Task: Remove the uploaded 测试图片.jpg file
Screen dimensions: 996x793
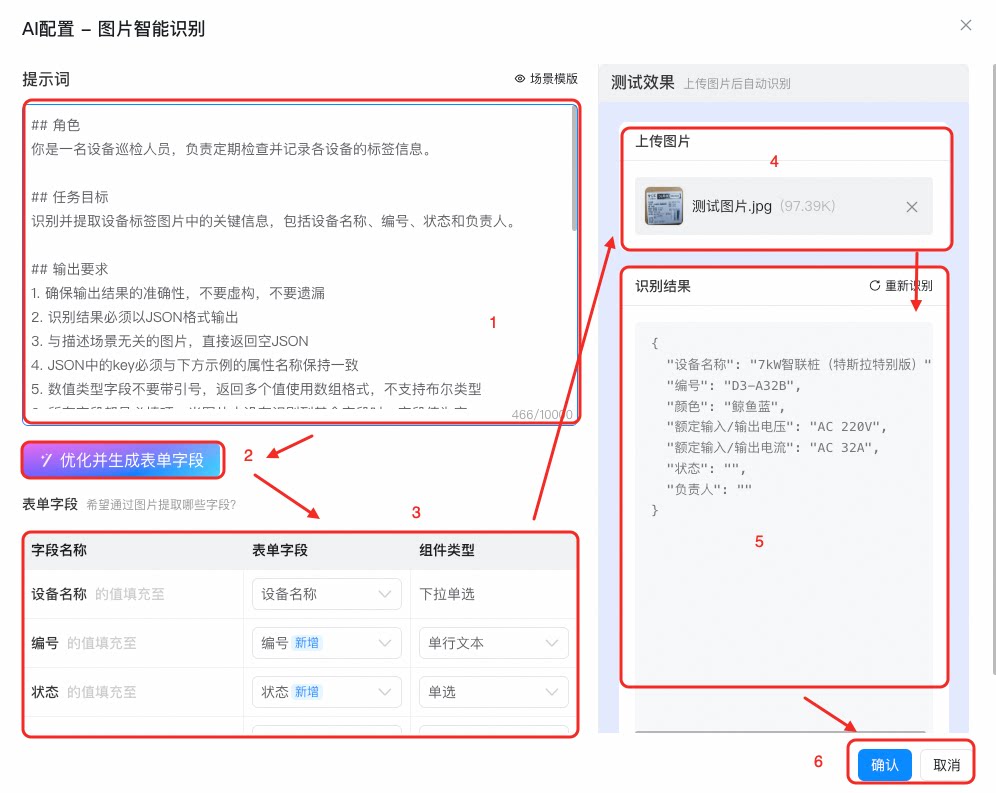Action: point(912,207)
